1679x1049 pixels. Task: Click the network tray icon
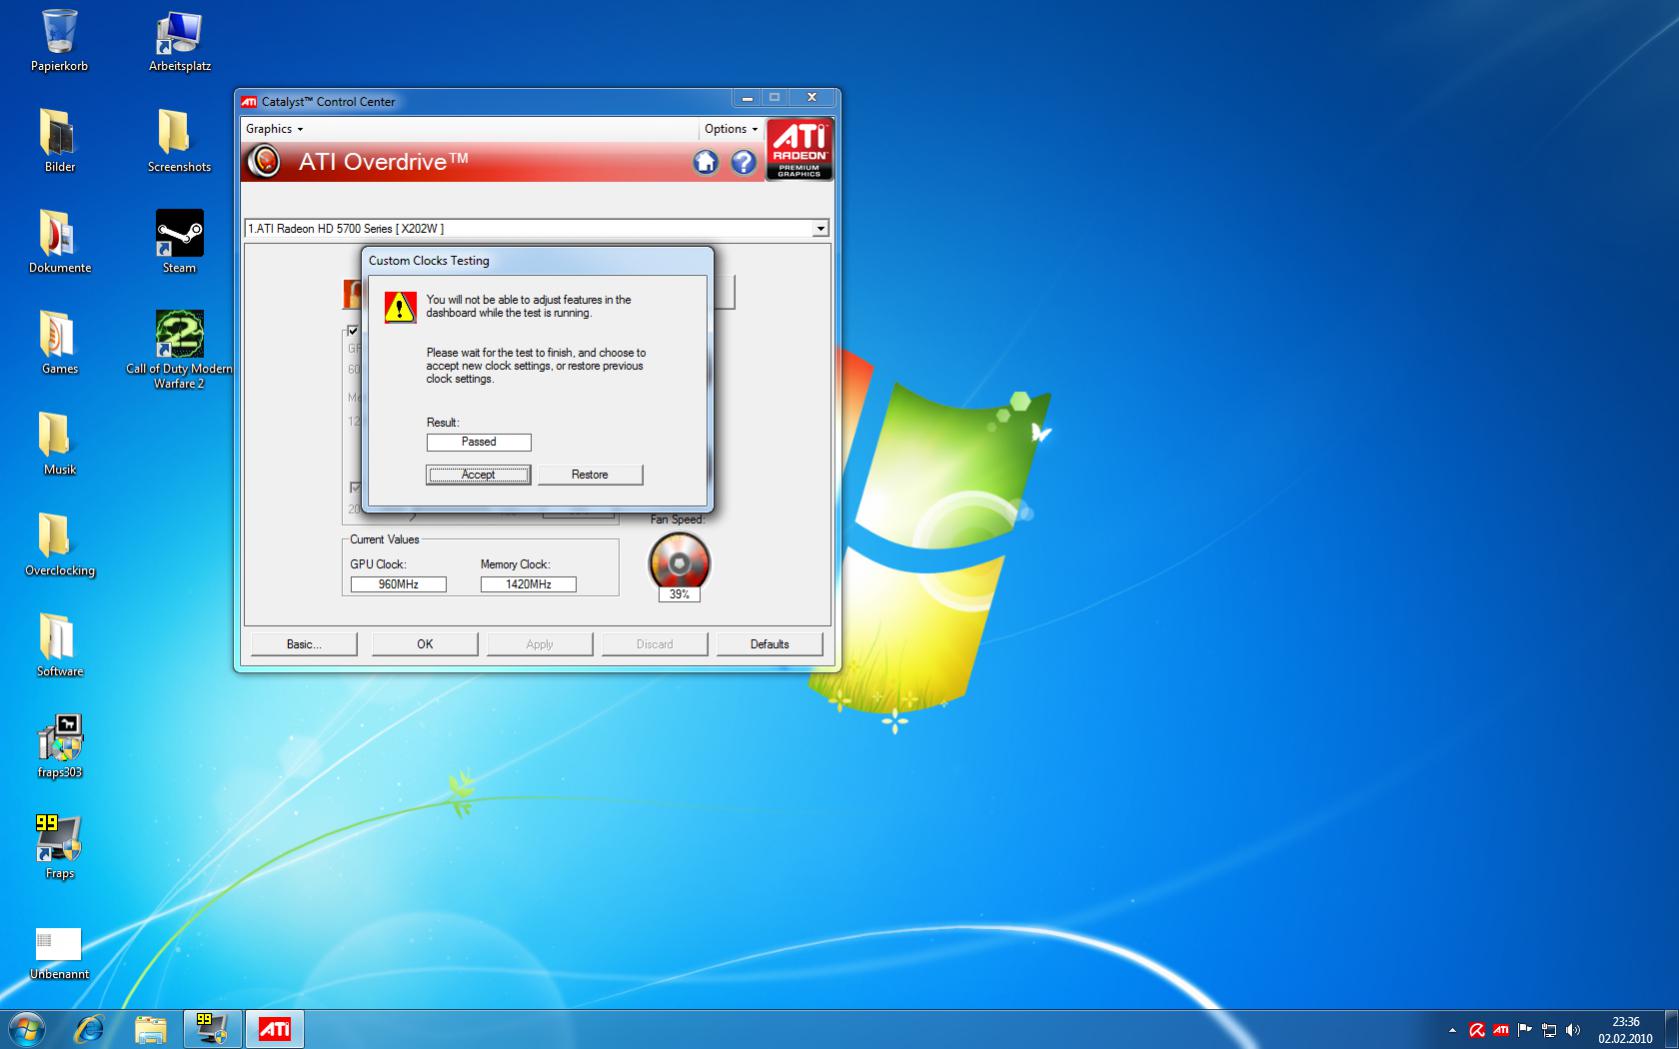tap(1549, 1030)
